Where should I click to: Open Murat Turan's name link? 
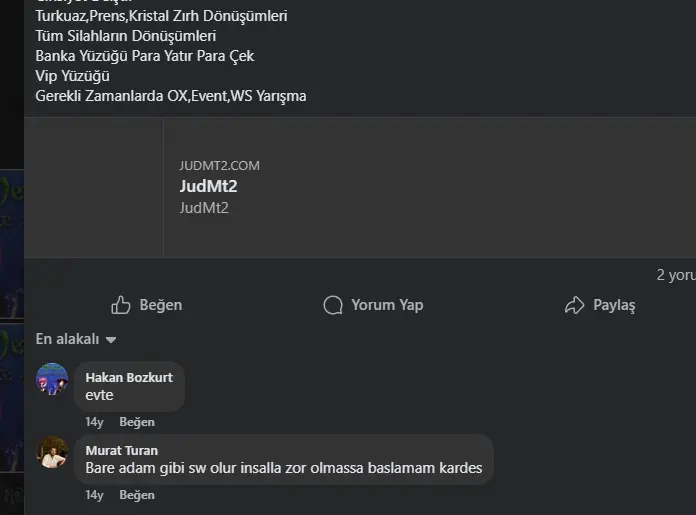[x=122, y=450]
